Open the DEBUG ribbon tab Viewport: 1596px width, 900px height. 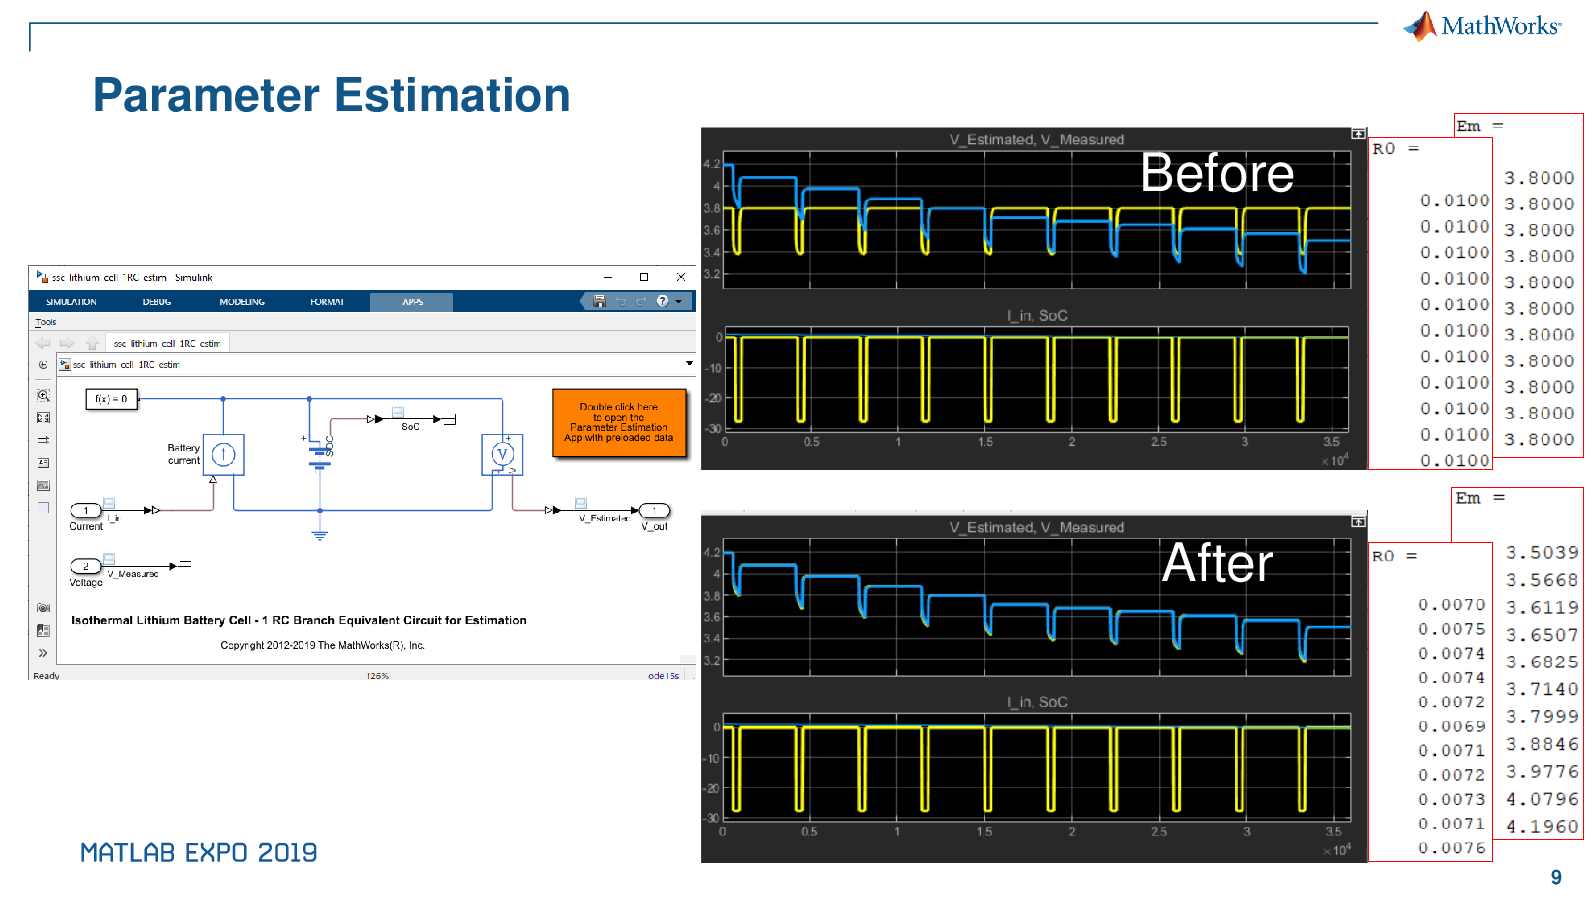157,302
